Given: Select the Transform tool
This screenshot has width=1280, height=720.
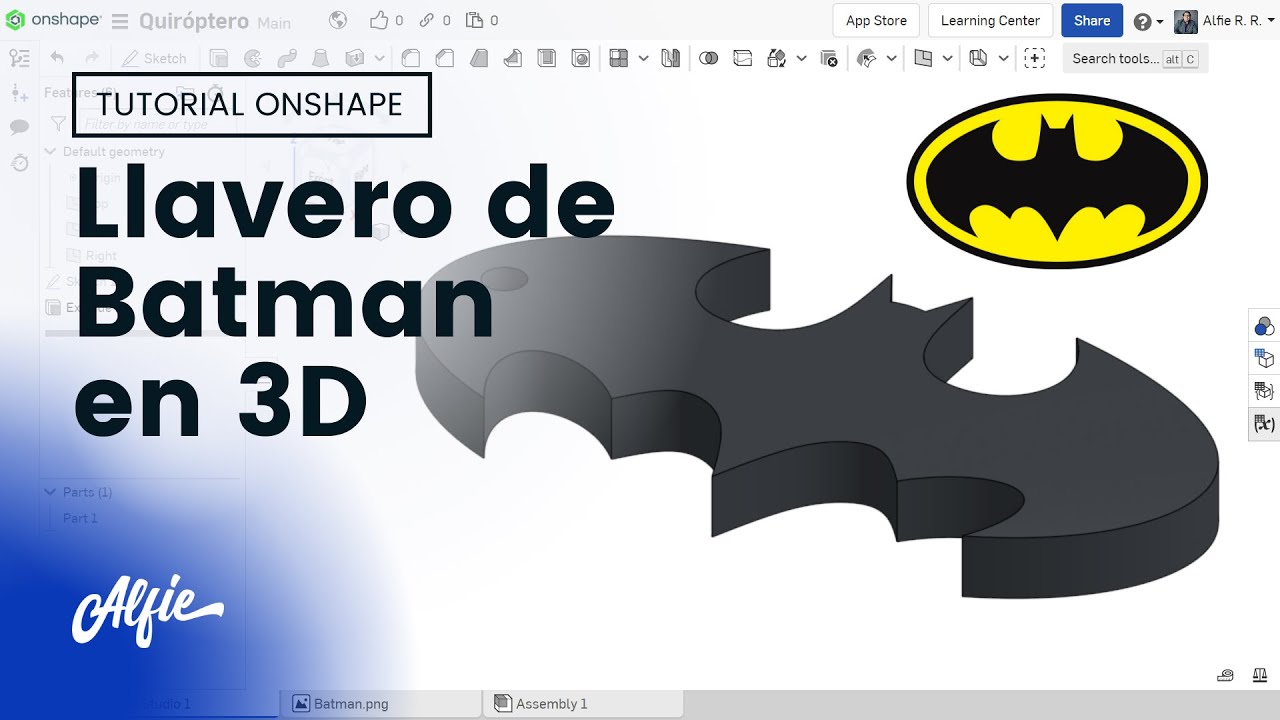Looking at the screenshot, I should click(x=777, y=58).
